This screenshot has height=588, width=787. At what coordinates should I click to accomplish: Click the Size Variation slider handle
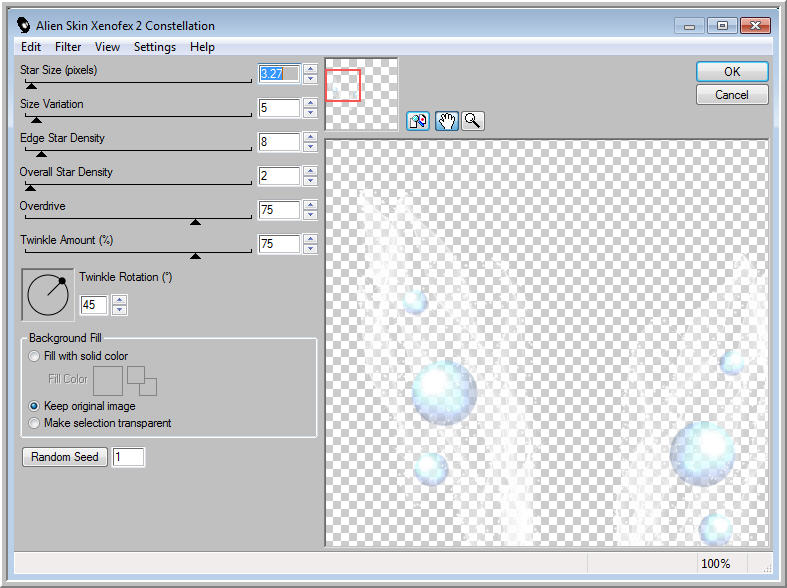click(36, 120)
